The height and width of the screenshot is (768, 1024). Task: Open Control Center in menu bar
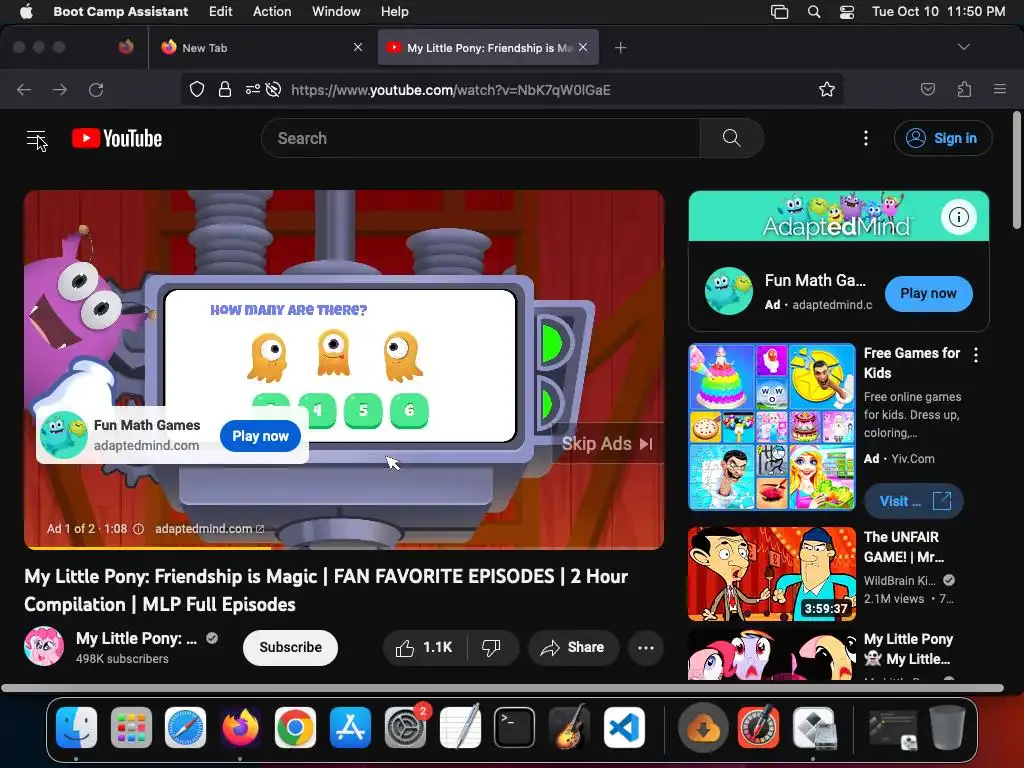coord(846,11)
